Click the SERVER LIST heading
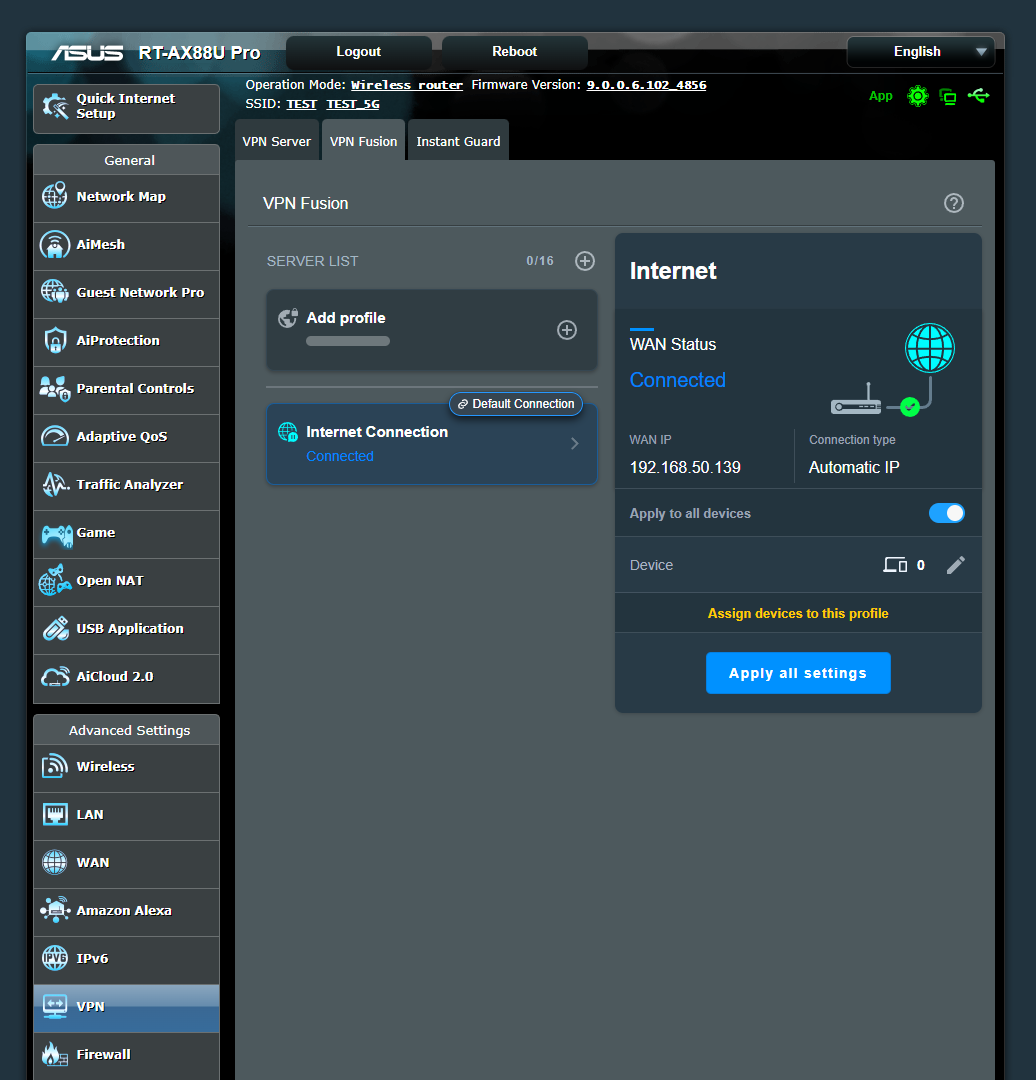 click(312, 261)
